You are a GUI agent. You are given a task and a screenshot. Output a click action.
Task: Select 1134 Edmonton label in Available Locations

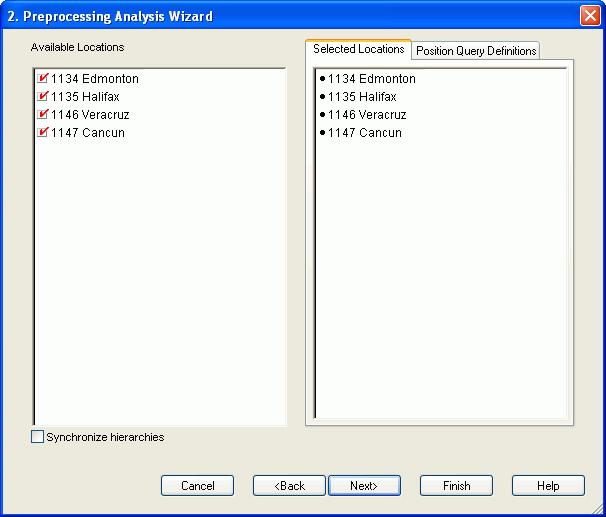(95, 78)
